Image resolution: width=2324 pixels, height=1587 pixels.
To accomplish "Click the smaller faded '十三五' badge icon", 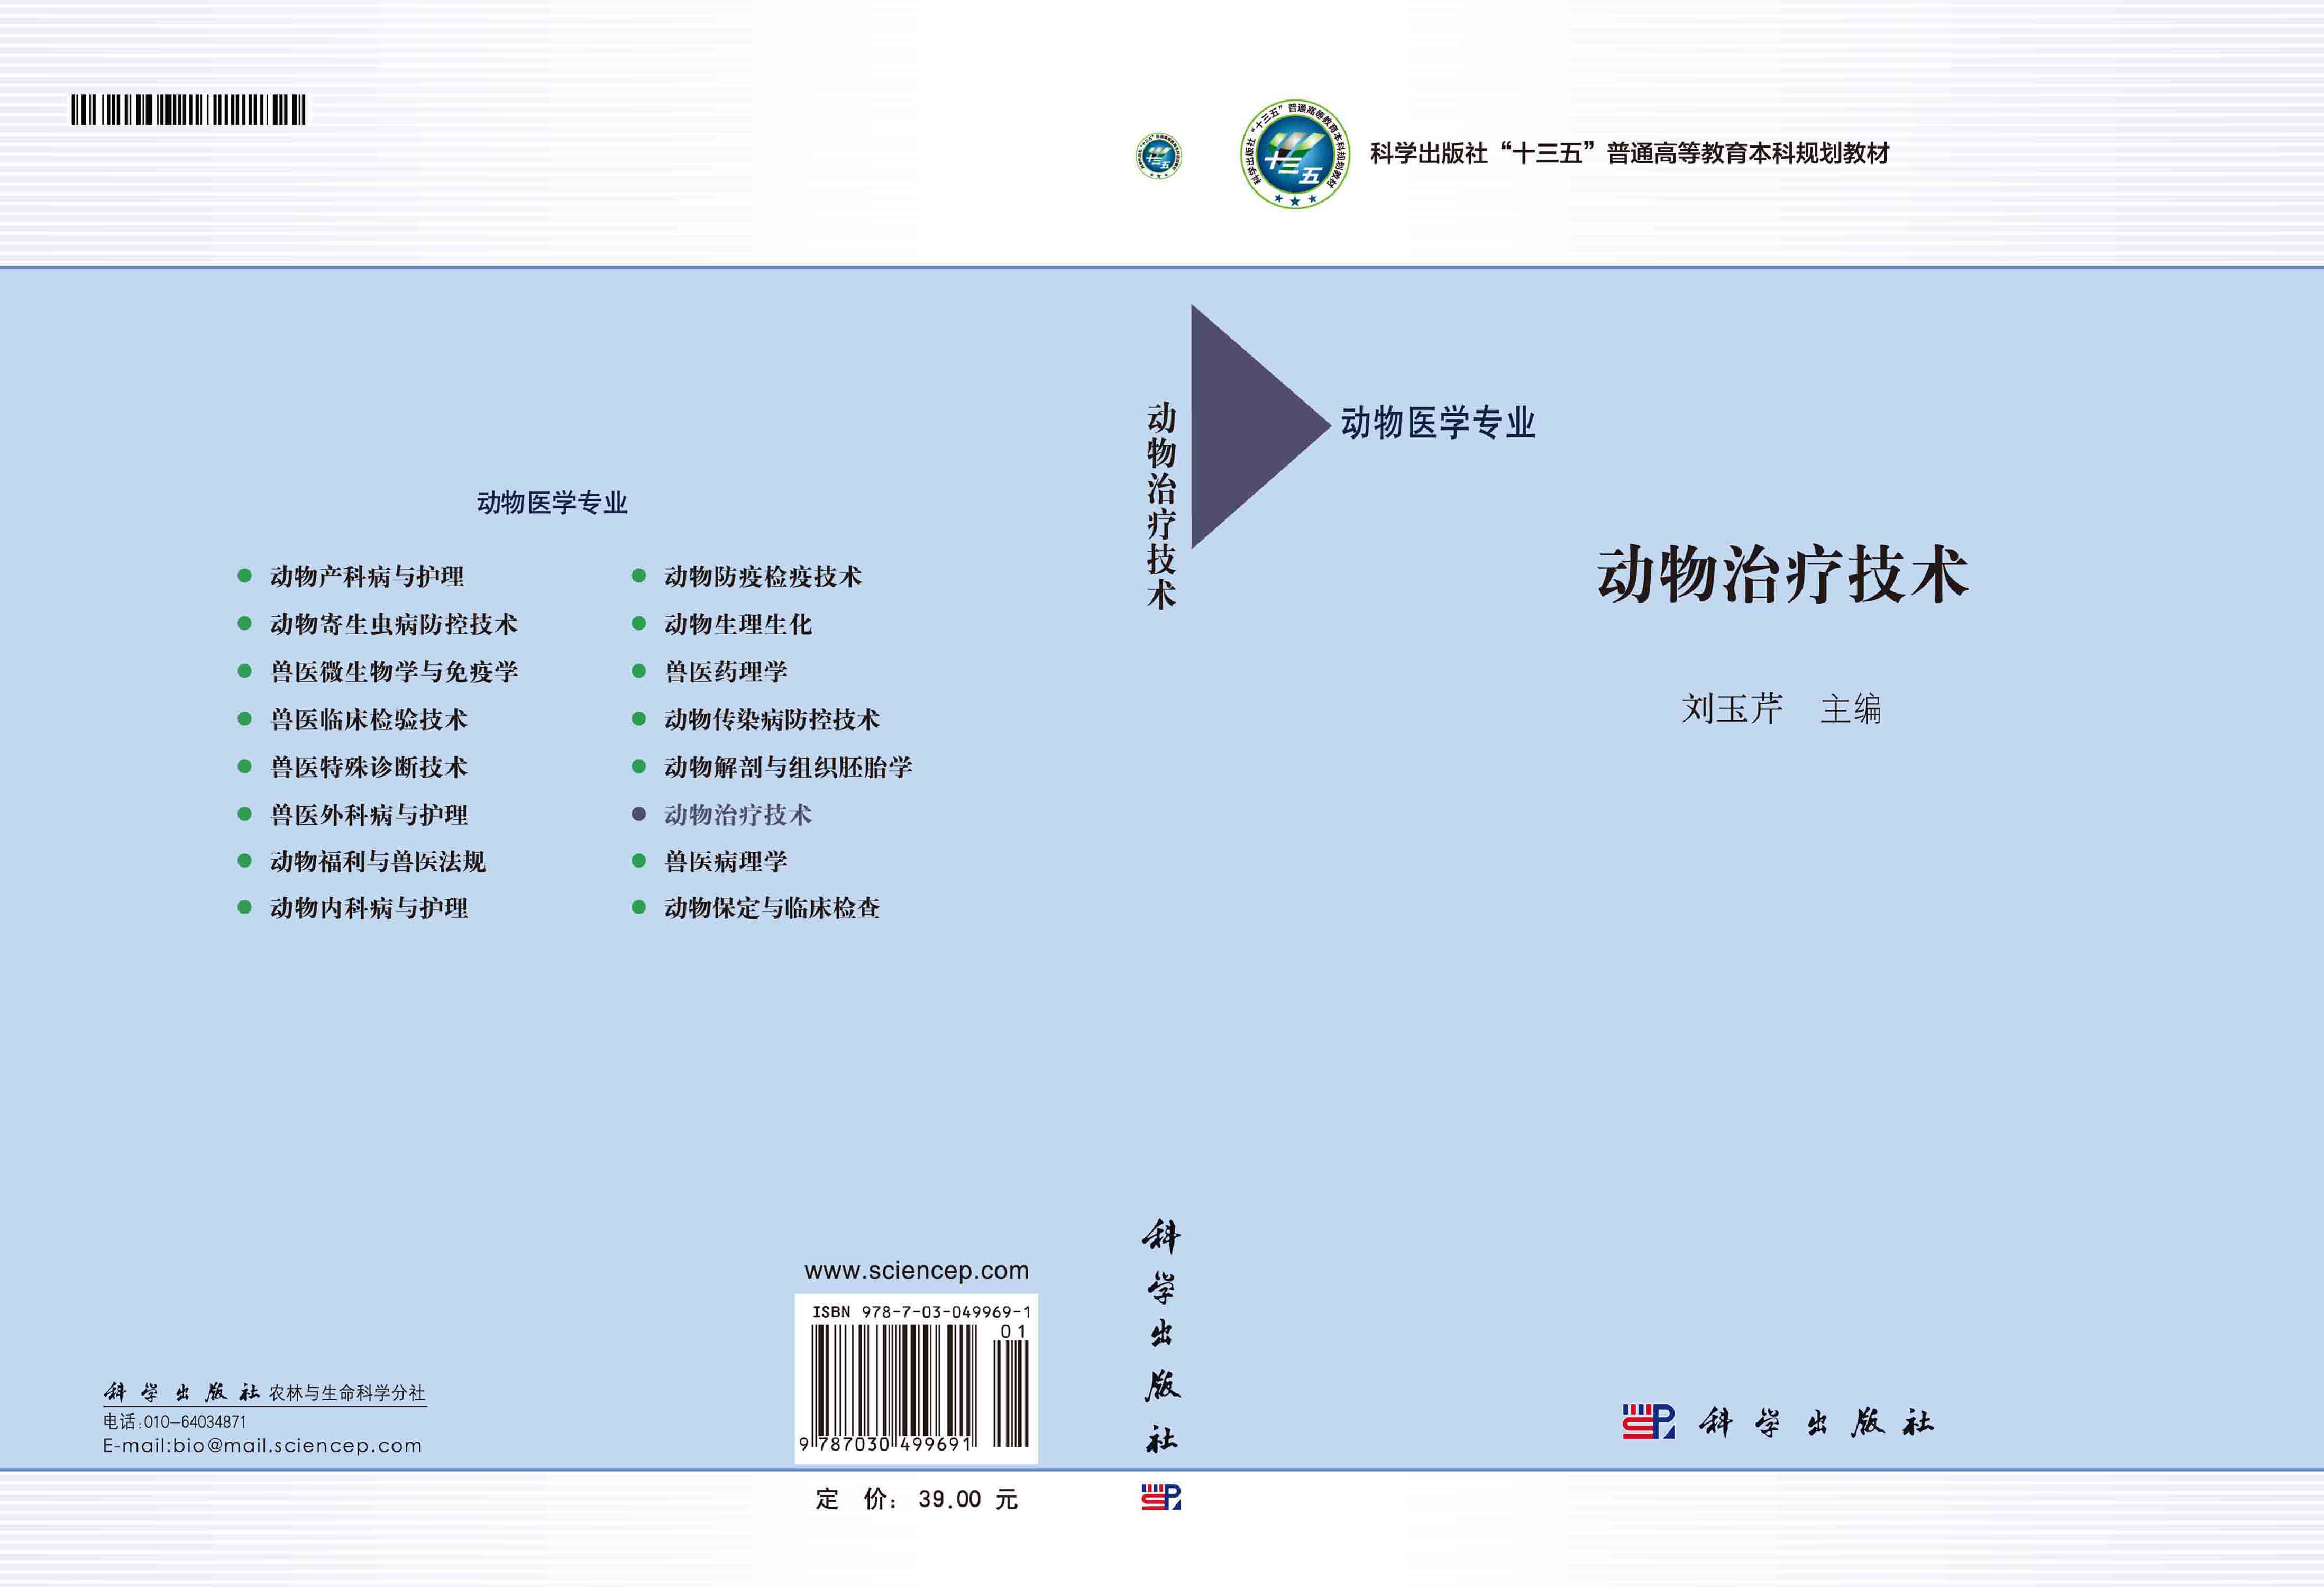I will [x=1160, y=155].
